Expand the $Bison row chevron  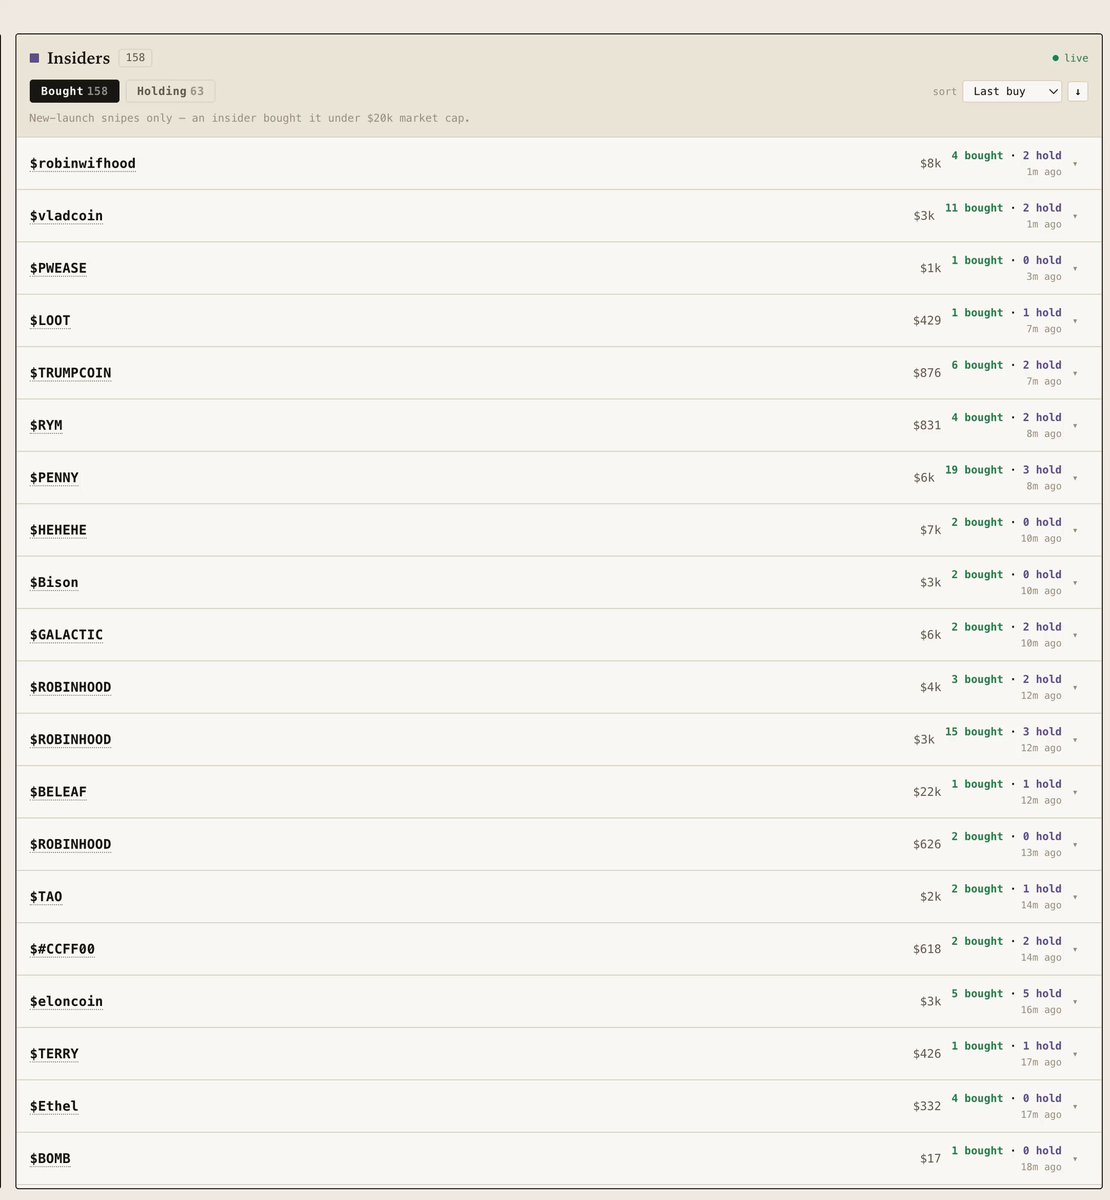point(1075,583)
